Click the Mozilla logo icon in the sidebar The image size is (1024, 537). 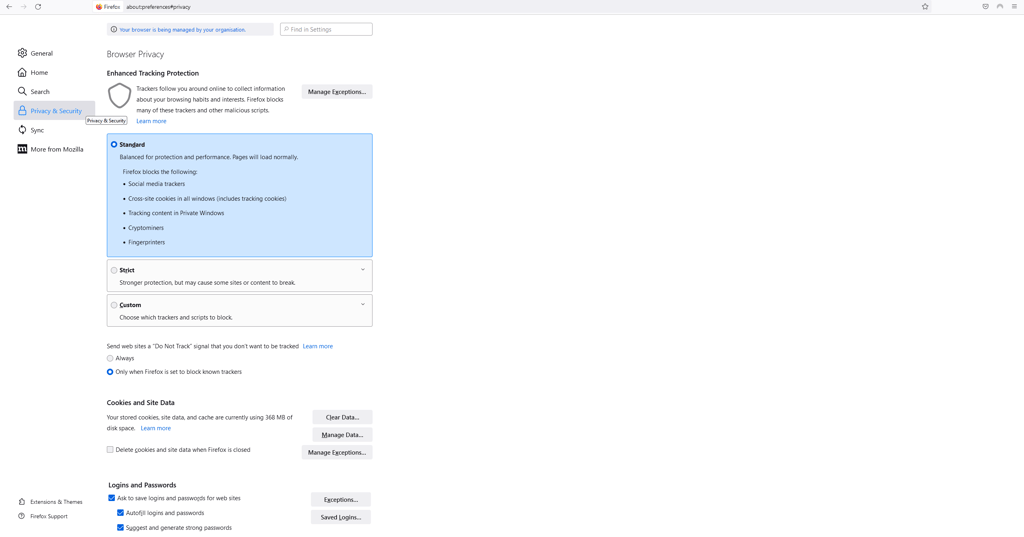tap(22, 149)
